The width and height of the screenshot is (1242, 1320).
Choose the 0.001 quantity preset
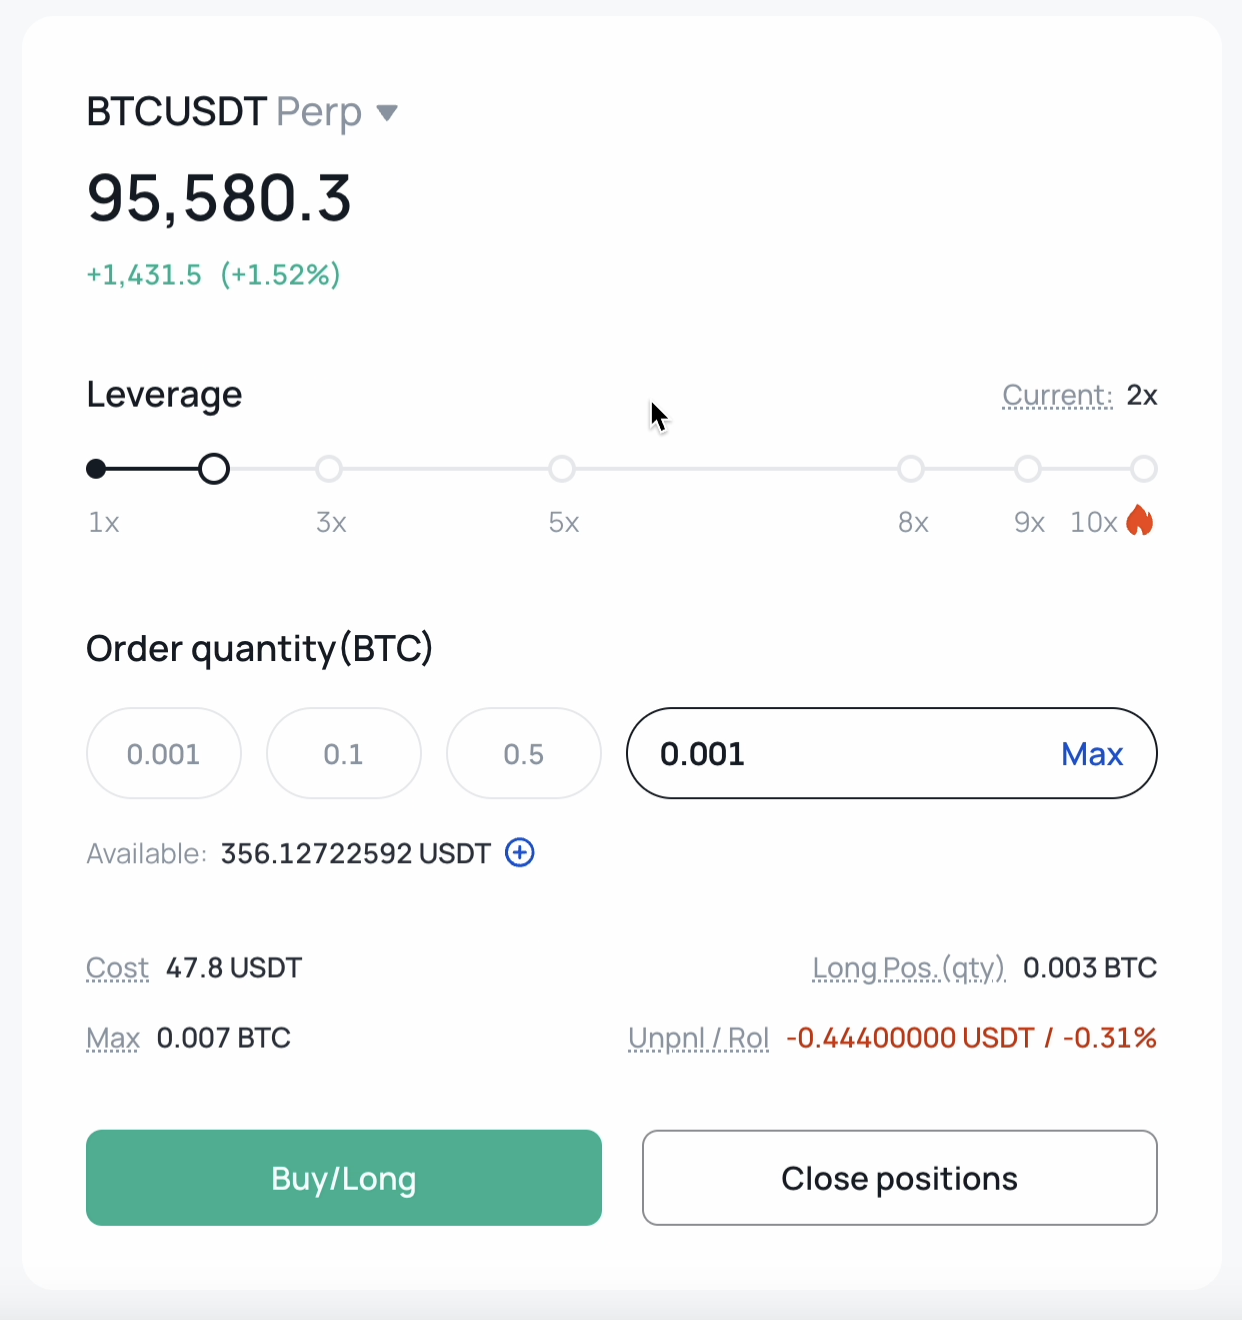click(x=164, y=753)
